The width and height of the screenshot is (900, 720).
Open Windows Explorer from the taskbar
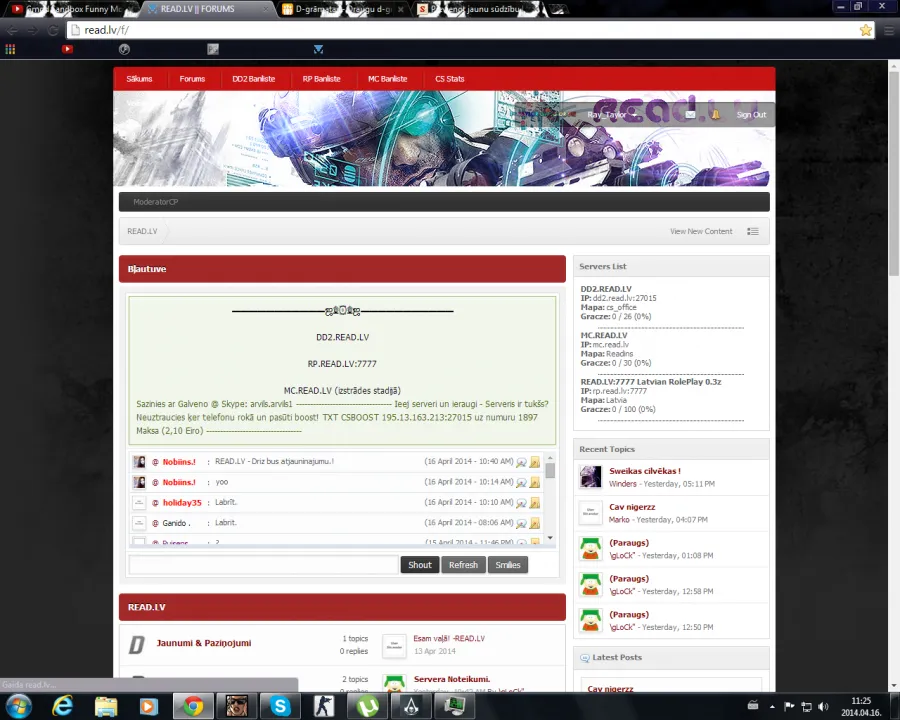[106, 706]
